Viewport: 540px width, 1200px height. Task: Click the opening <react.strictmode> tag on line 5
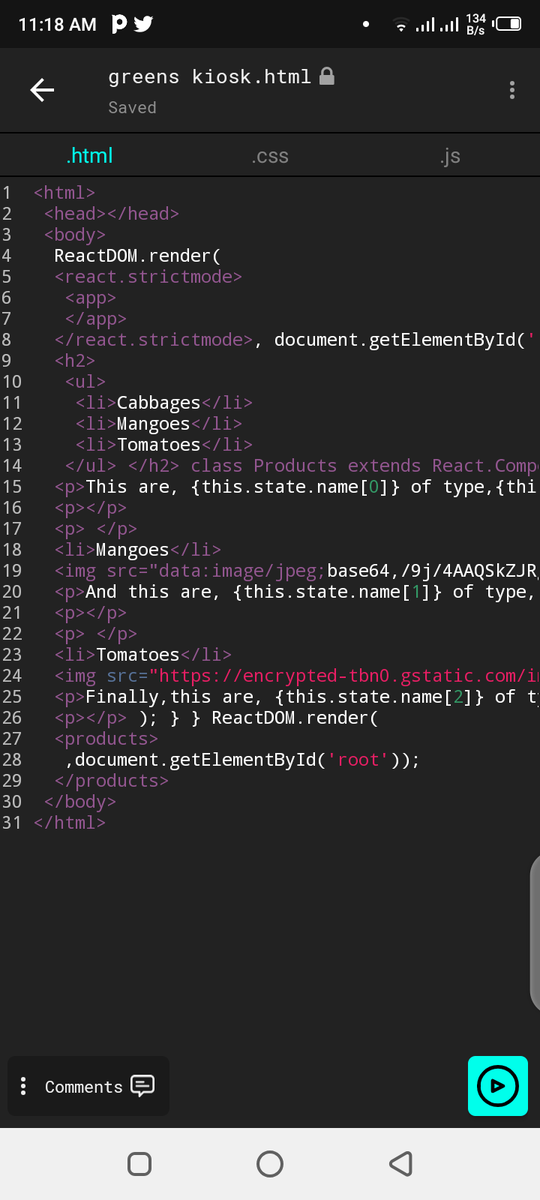[x=148, y=276]
